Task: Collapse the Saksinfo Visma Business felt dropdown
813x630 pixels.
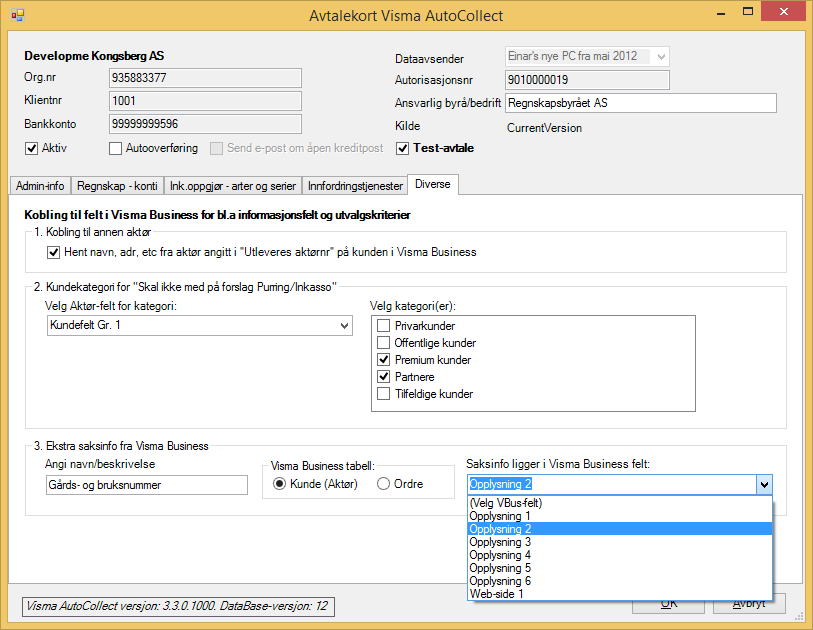Action: (x=764, y=485)
